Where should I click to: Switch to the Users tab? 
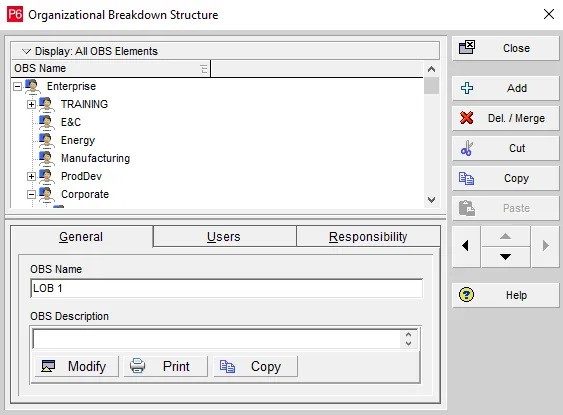(224, 237)
